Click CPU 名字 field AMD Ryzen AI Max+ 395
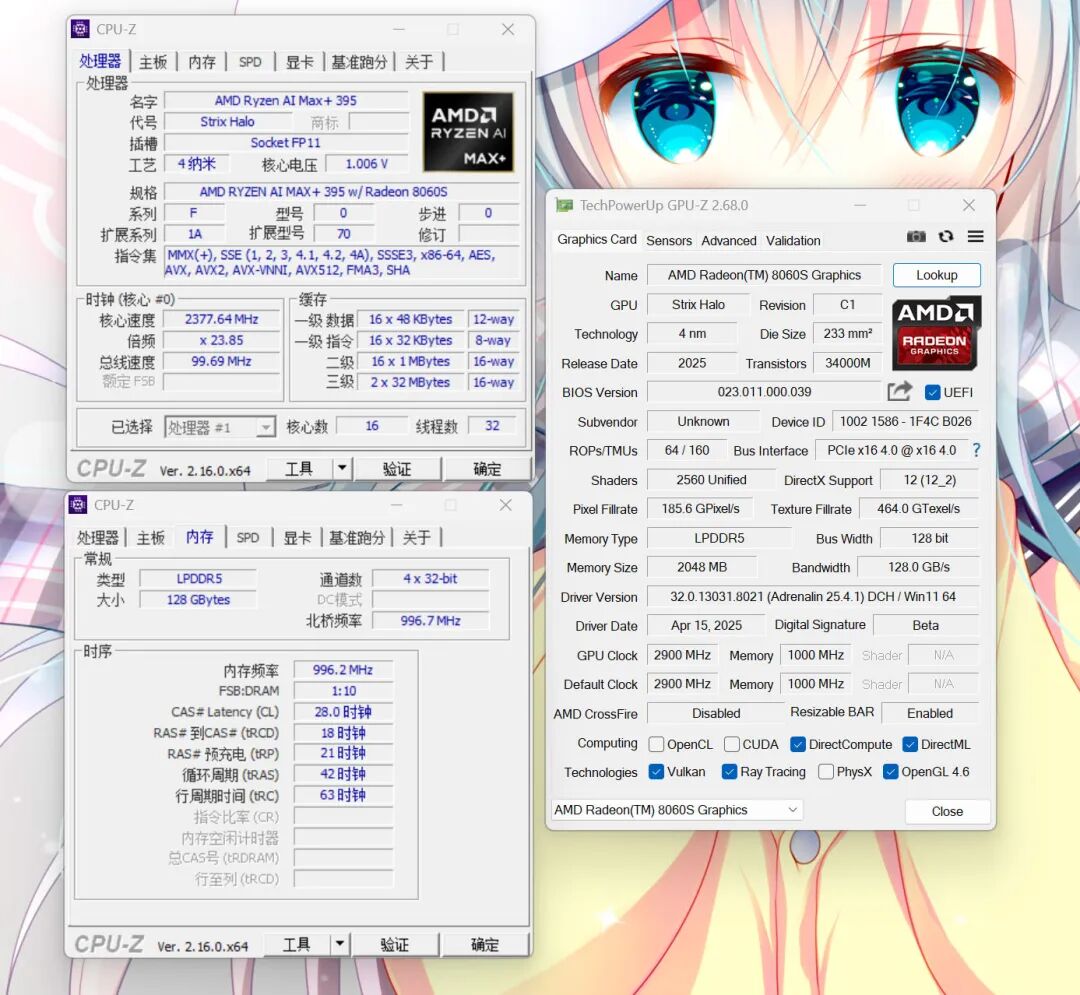The image size is (1080, 995). click(286, 101)
